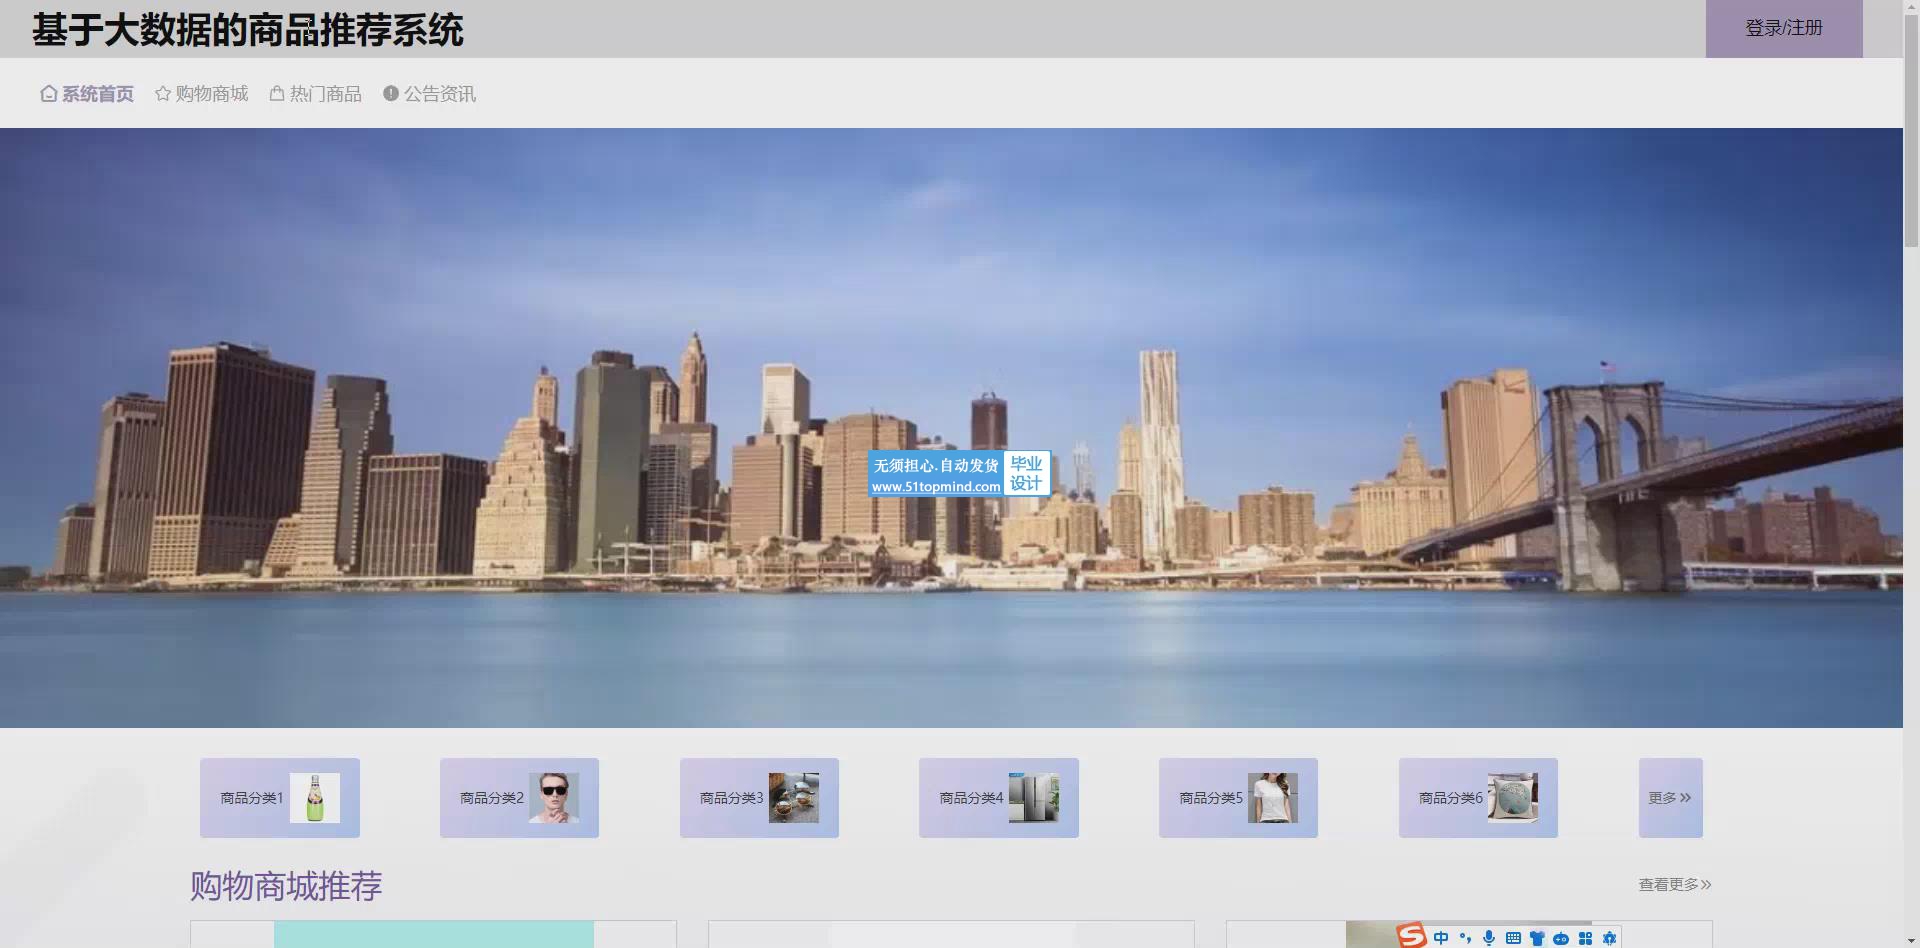Click the tea set thumbnail in 商品分类3
Viewport: 1920px width, 948px height.
click(794, 798)
